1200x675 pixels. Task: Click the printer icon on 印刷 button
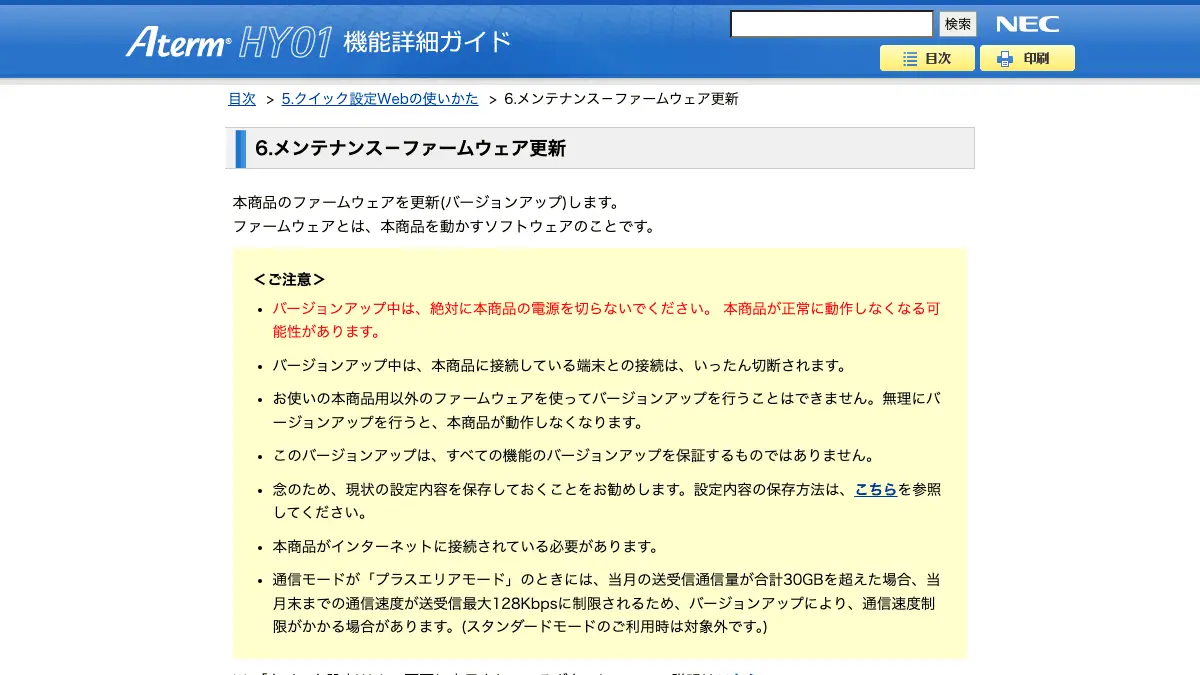tap(1006, 59)
